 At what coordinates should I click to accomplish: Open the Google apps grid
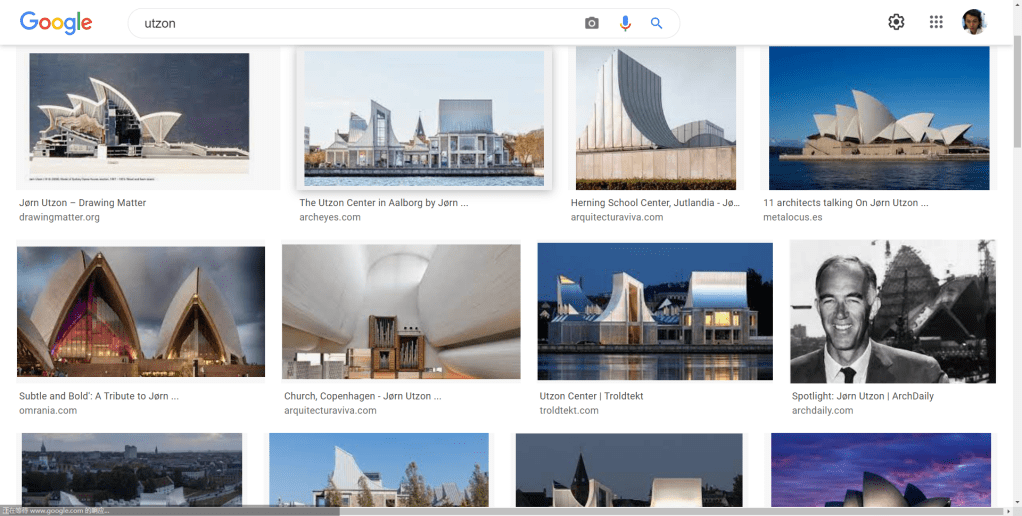click(x=936, y=22)
